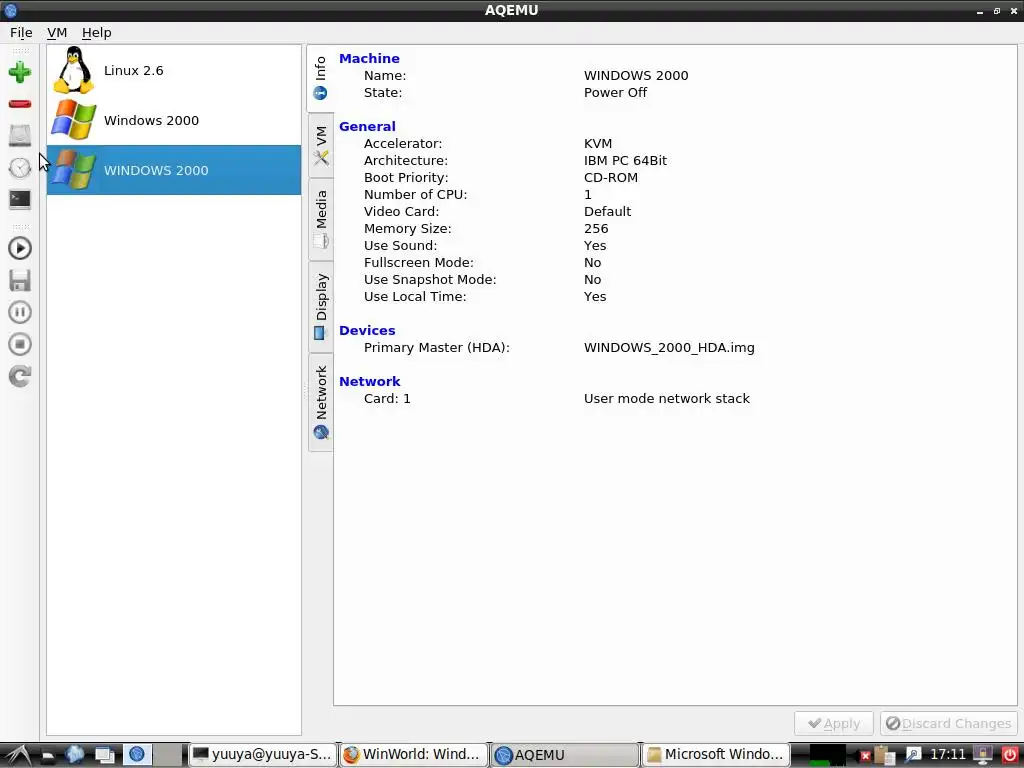
Task: Click the 'WINDOWS_2000_HDA.img' disk value
Action: 669,347
